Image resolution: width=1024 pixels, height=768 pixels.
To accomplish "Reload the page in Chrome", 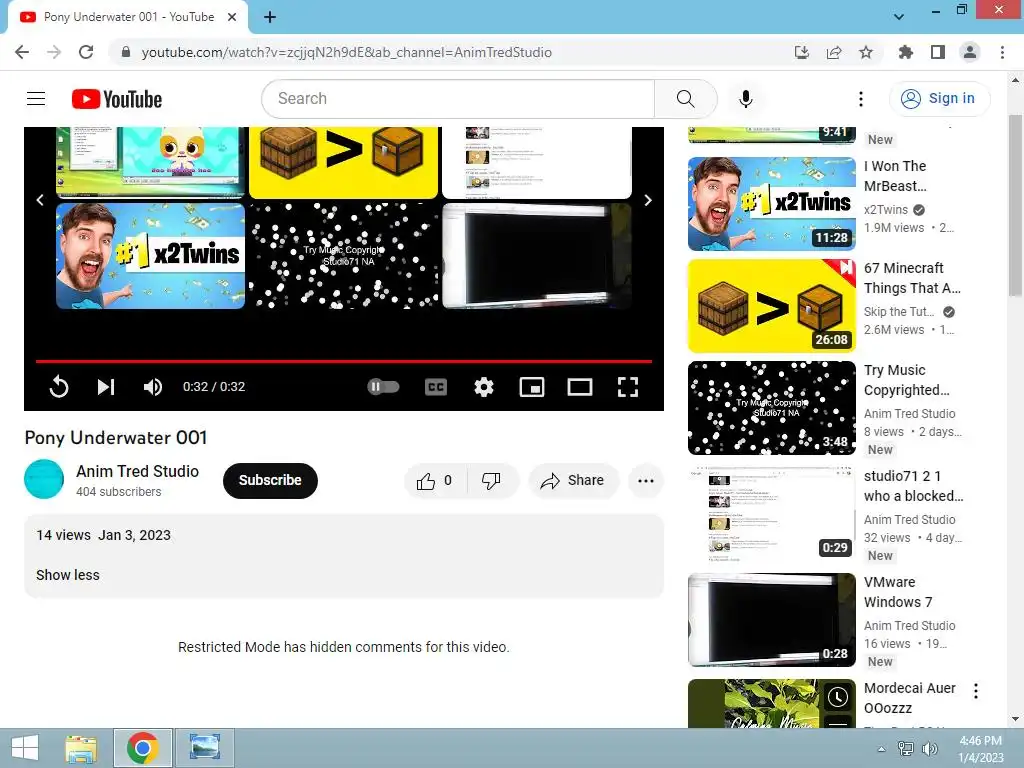I will click(86, 52).
